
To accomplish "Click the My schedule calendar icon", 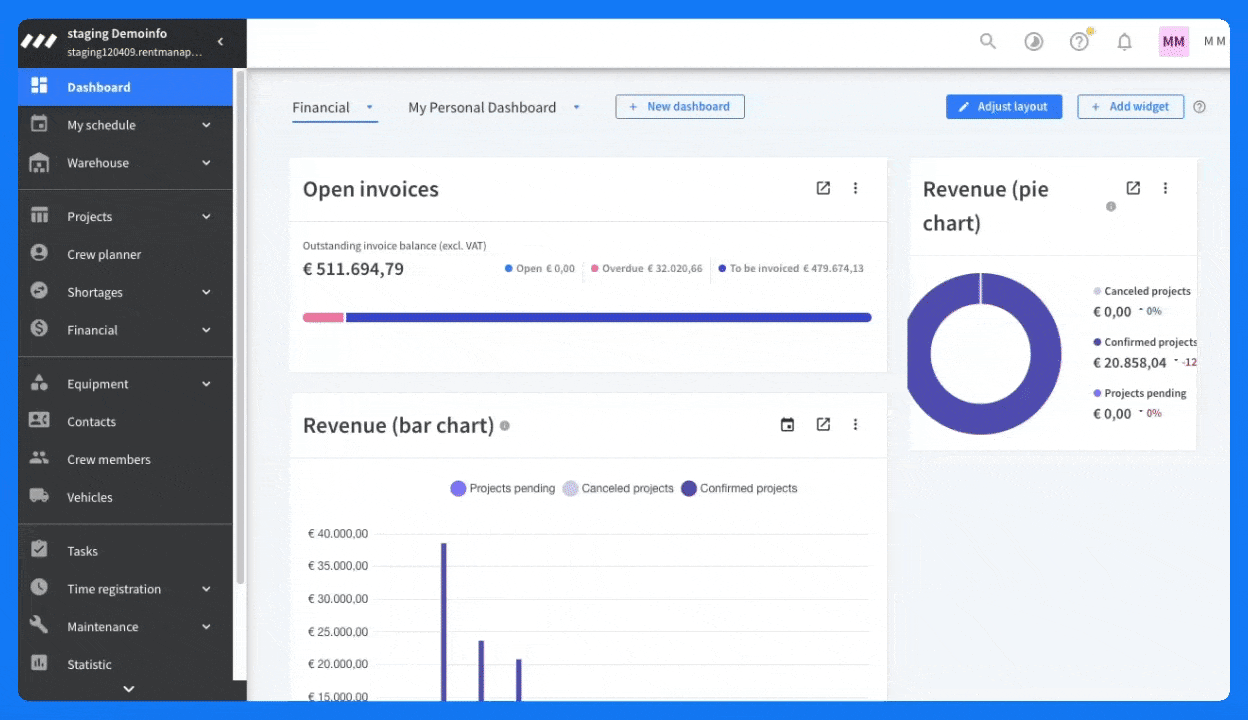I will [x=39, y=124].
